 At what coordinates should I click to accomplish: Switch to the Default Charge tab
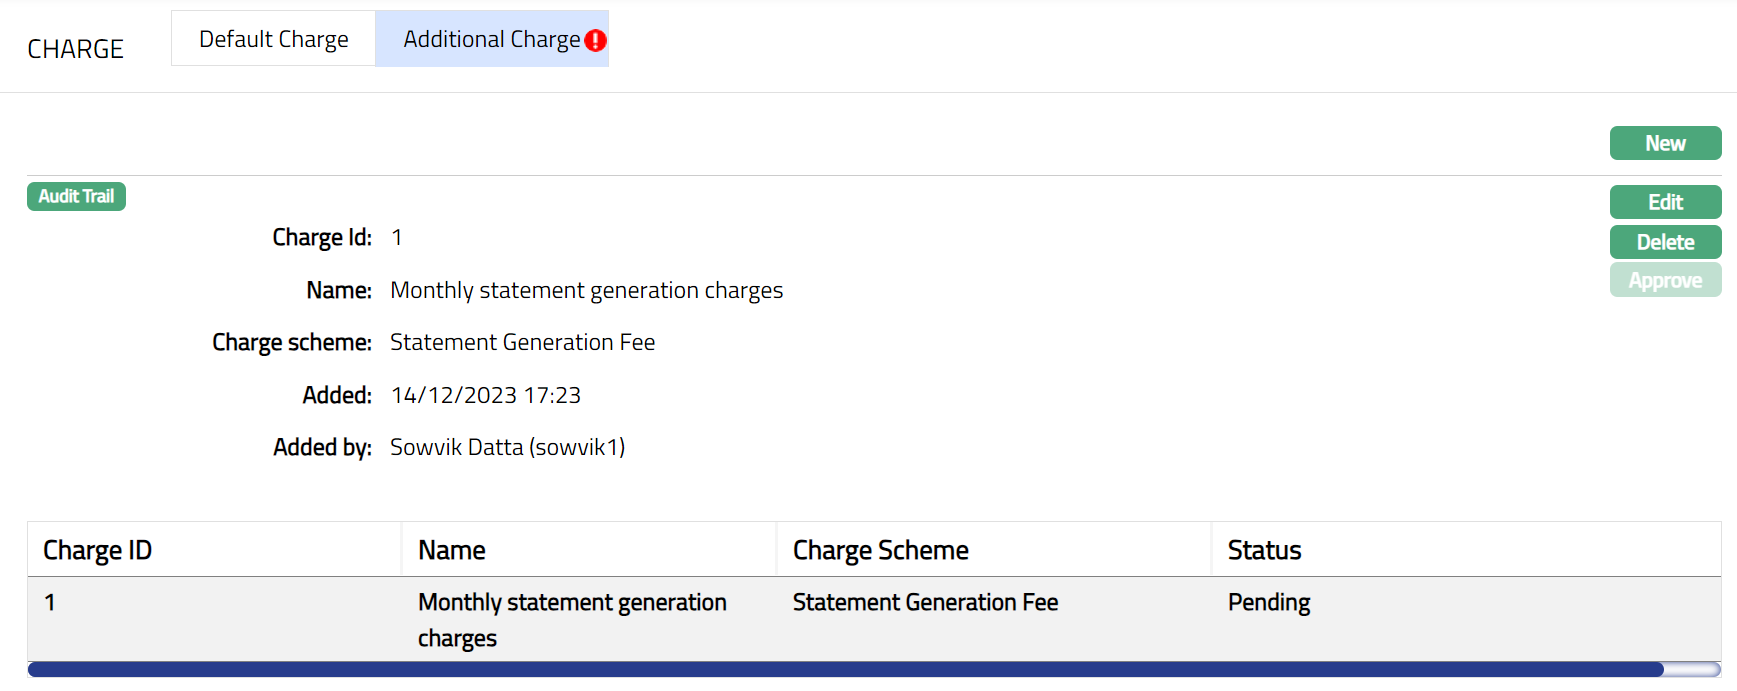pos(273,39)
